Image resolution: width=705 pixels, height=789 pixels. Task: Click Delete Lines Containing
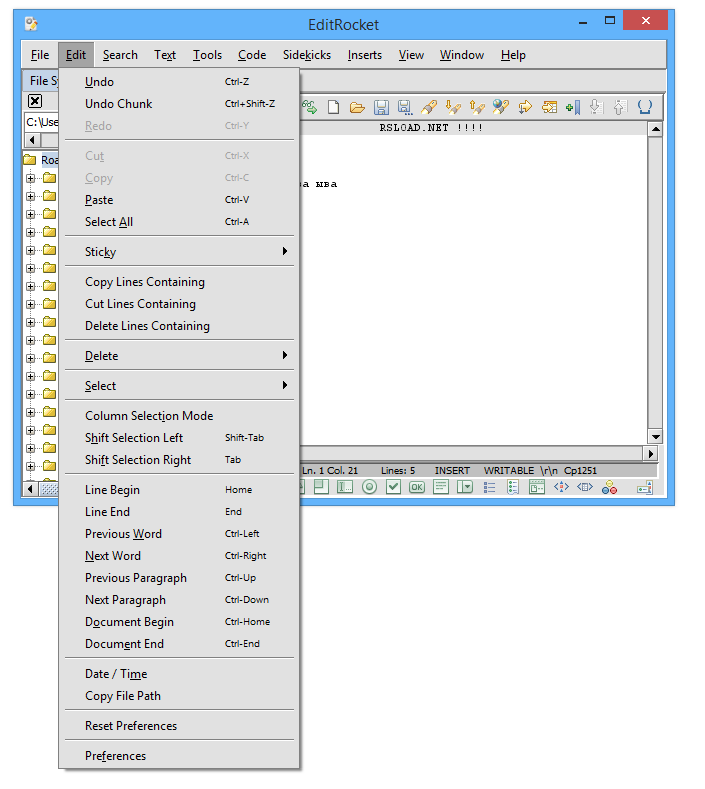click(179, 326)
